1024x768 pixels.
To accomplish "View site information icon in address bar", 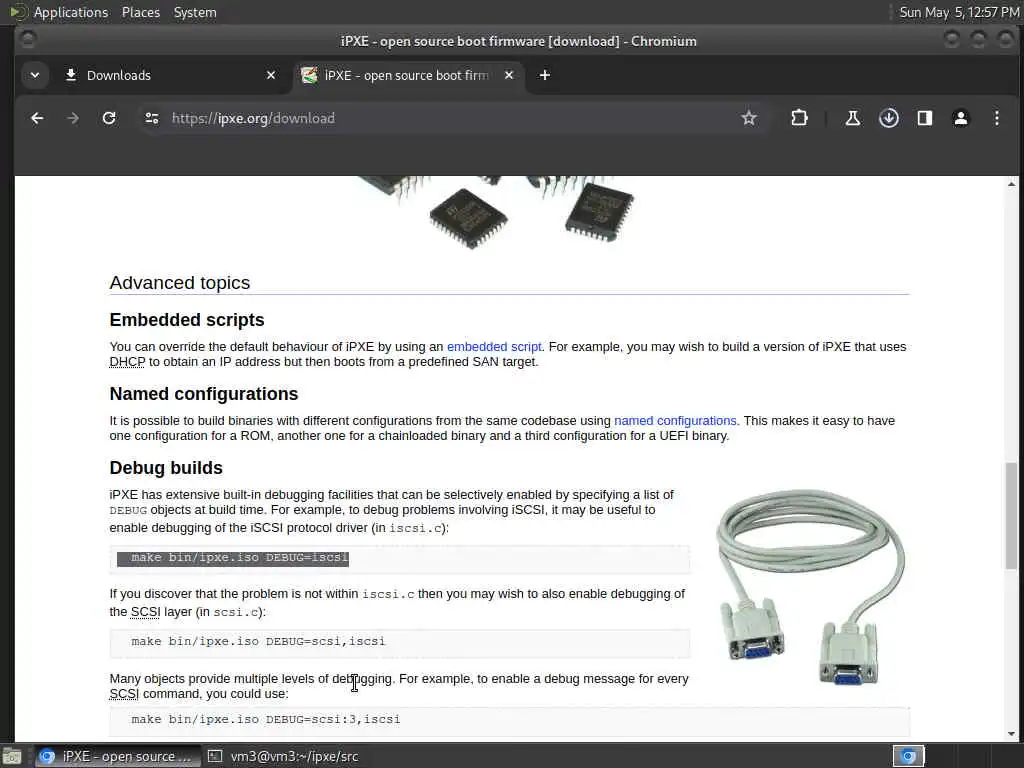I will click(x=152, y=118).
